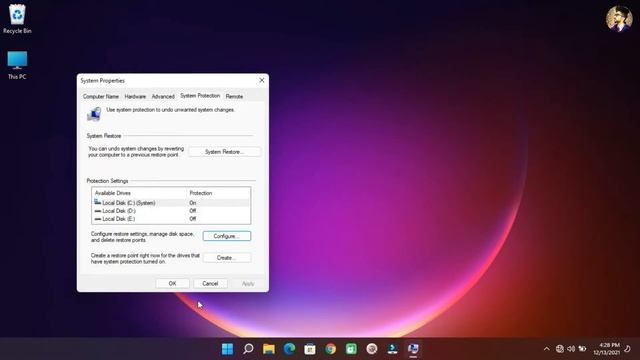The width and height of the screenshot is (640, 360).
Task: Click the battery icon in system tray
Action: click(582, 349)
